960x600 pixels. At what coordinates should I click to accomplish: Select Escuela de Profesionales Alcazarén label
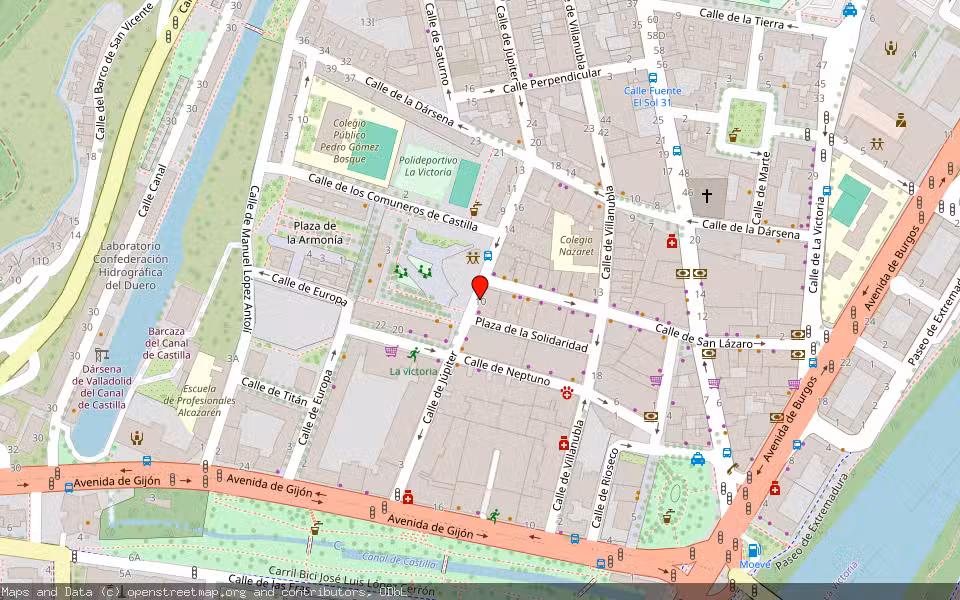click(199, 400)
